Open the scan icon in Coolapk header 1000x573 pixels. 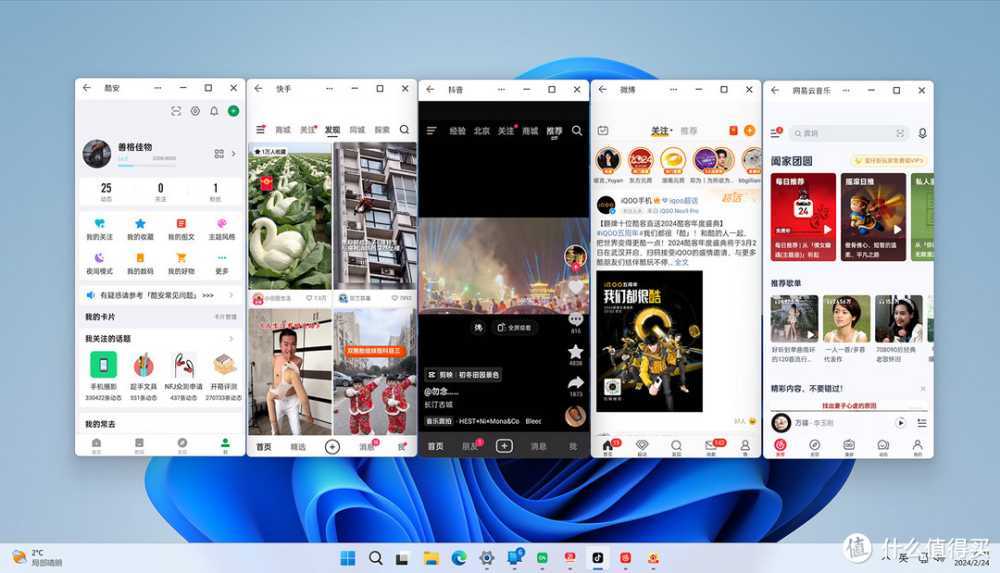coord(176,111)
